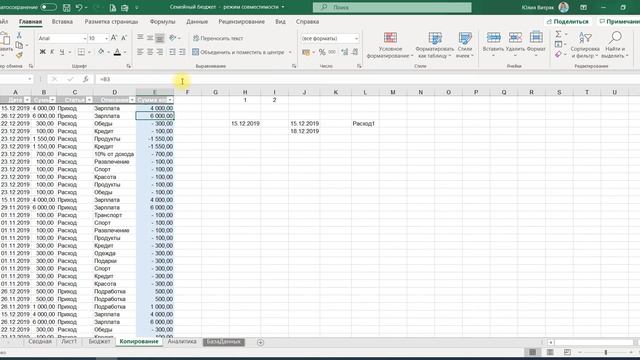Open filter dropdown in Статья column header
The image size is (640, 360).
coord(89,100)
